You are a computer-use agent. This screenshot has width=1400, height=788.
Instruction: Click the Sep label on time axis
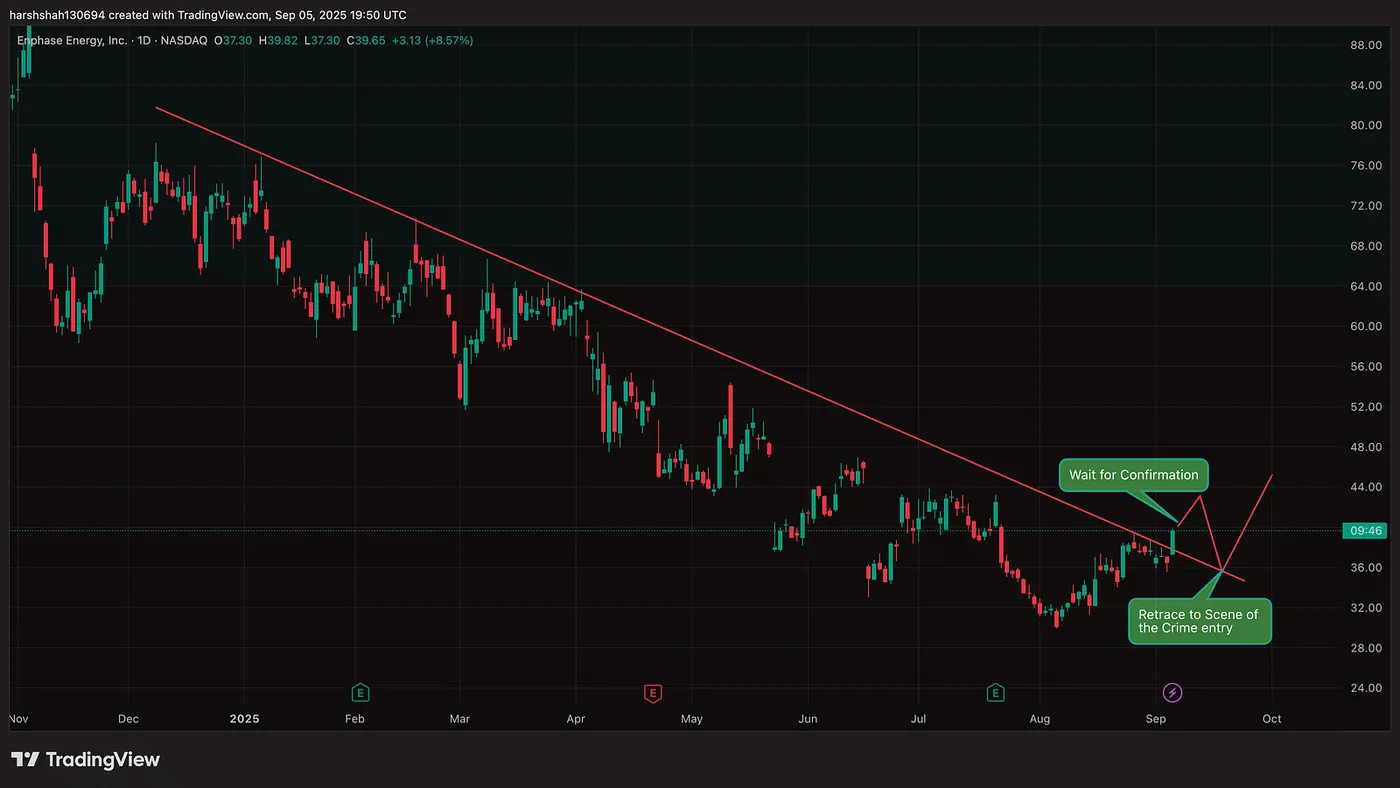(x=1156, y=719)
